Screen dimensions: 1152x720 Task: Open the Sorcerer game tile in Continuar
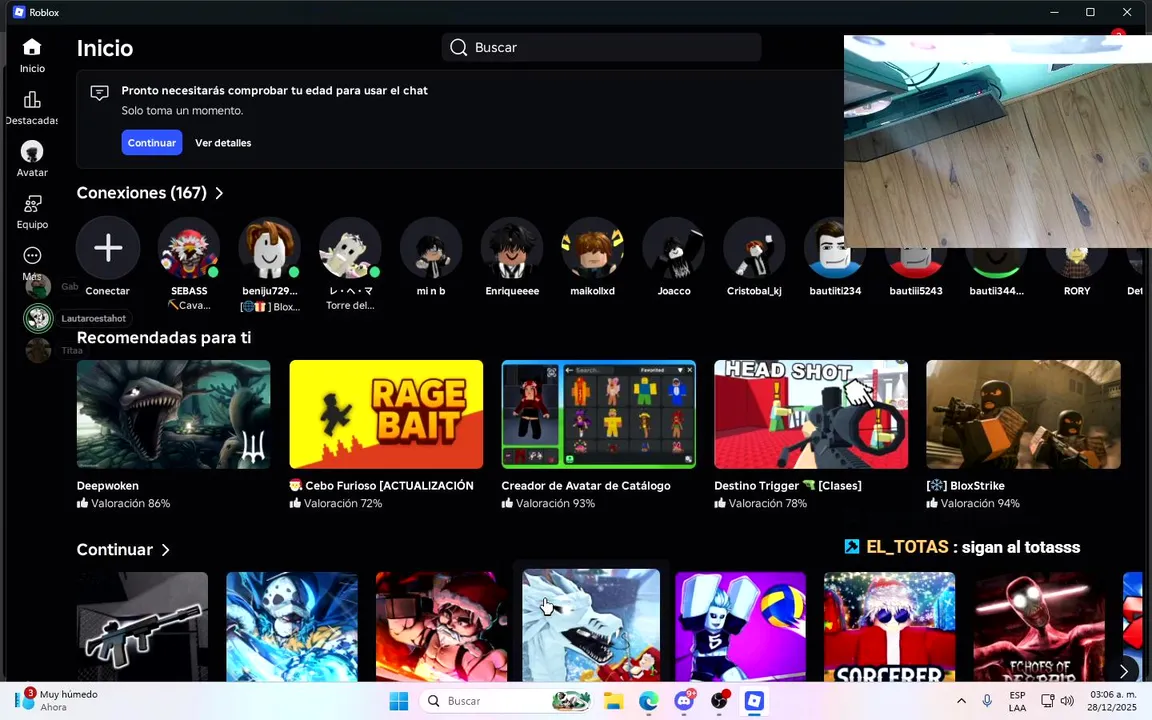(890, 627)
